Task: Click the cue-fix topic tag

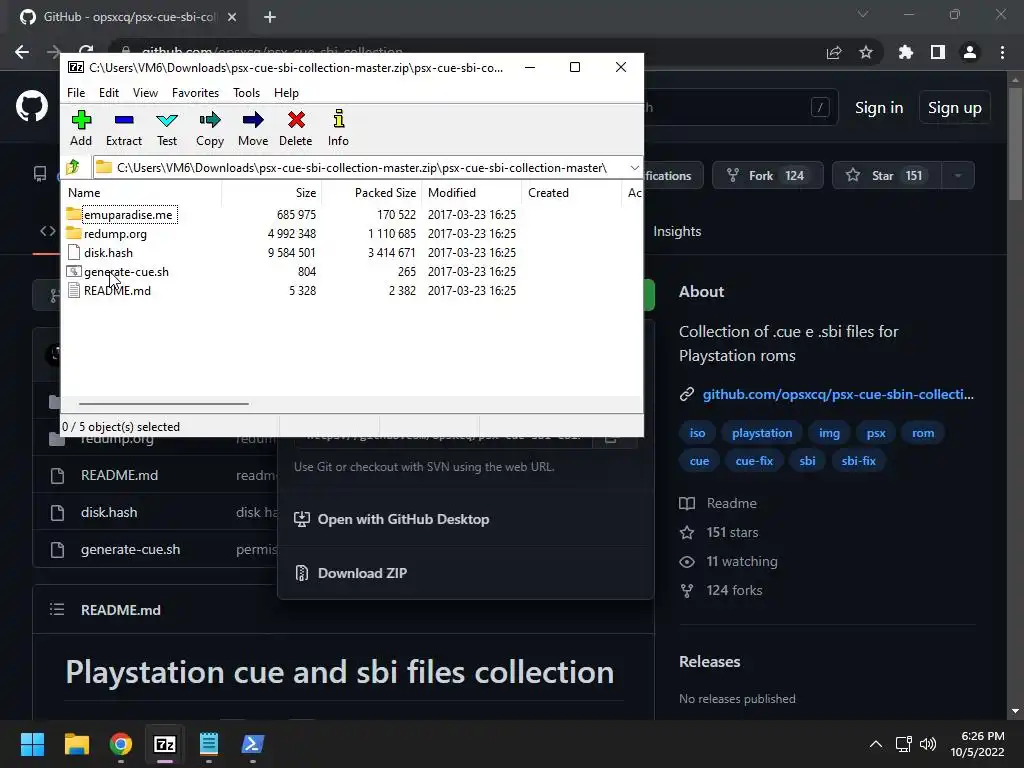Action: (x=754, y=461)
